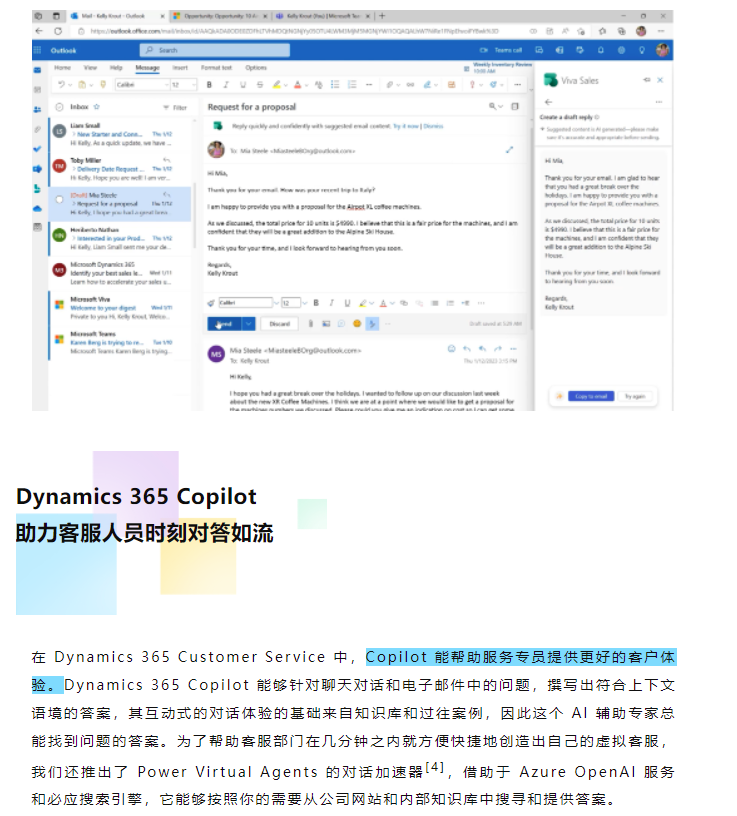The image size is (737, 816).
Task: Click the highlighted Viva Sales icon in compose bar
Action: (x=372, y=324)
